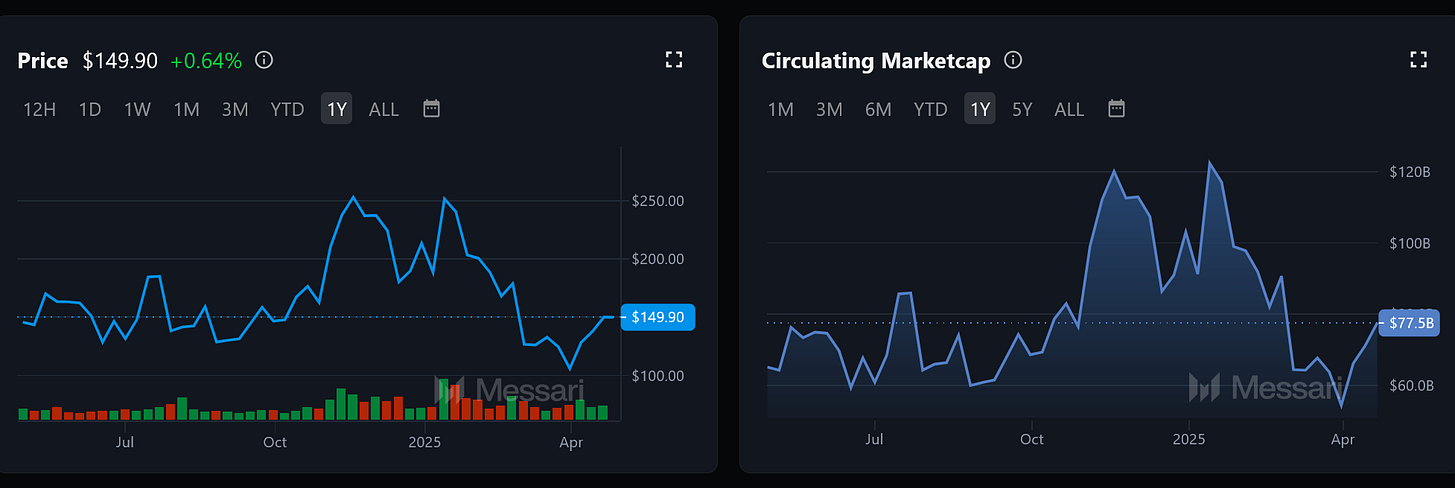Click the $77.5B marketcap axis tag
1455x488 pixels.
1409,323
